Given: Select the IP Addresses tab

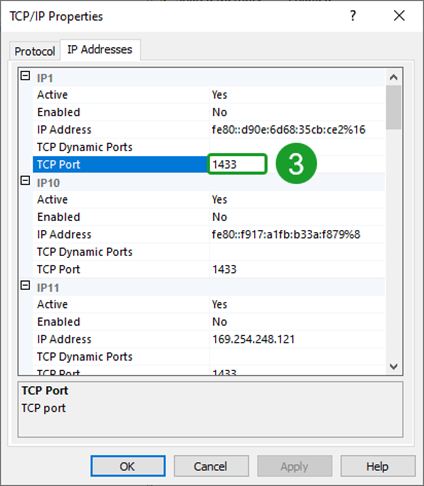Looking at the screenshot, I should (x=100, y=50).
